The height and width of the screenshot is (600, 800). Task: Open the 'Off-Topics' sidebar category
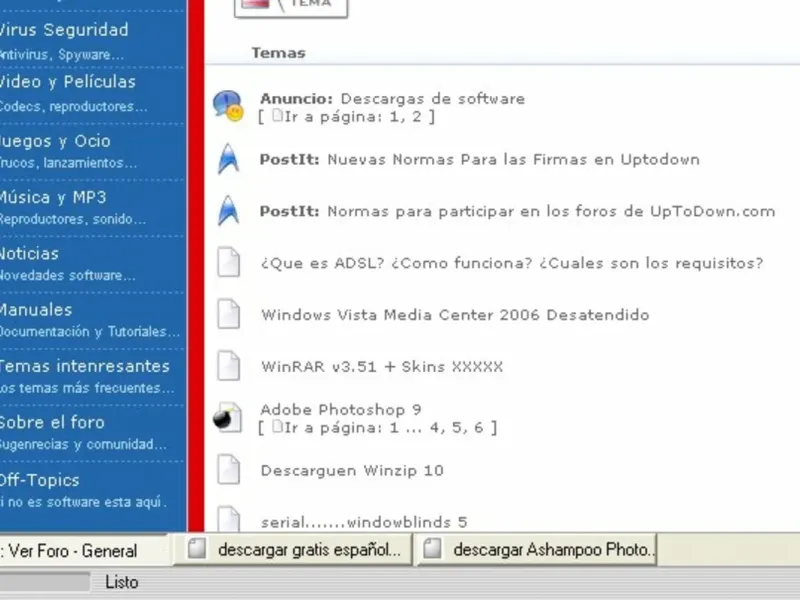tap(40, 480)
